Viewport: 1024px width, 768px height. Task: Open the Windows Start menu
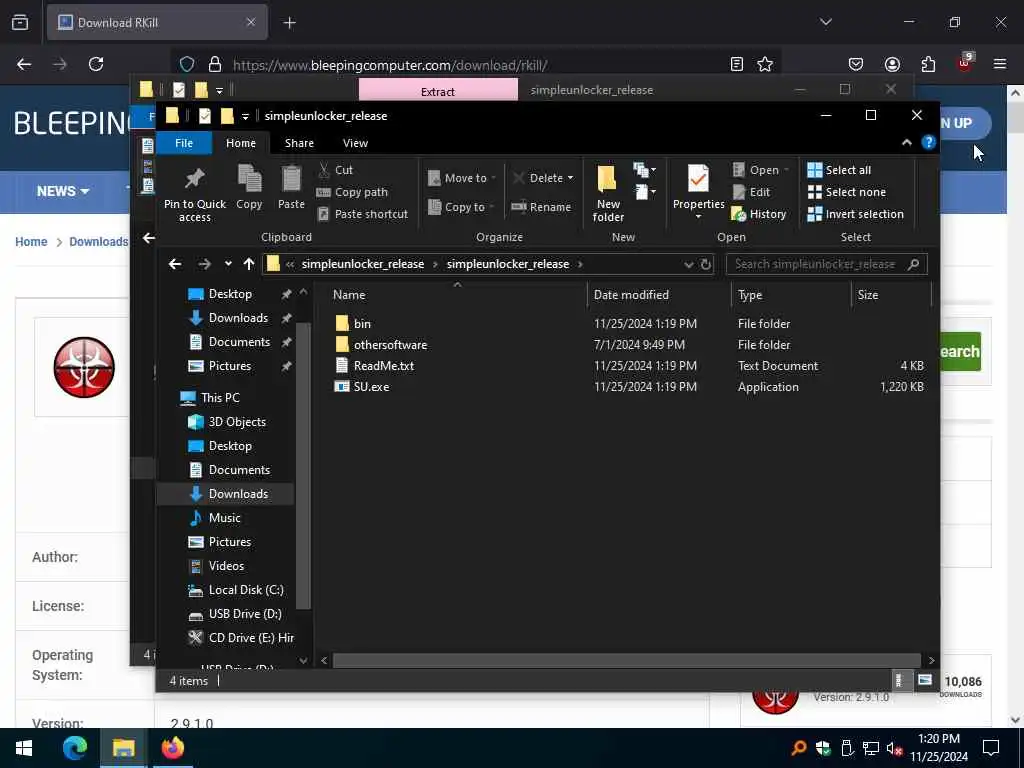[x=24, y=748]
